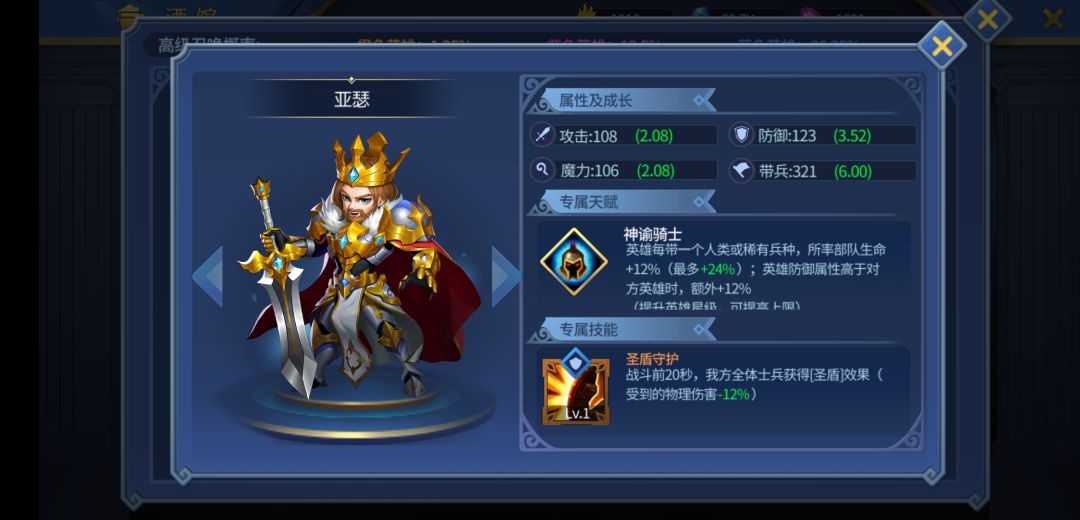
Task: Show the next hero with right arrow
Action: (506, 276)
